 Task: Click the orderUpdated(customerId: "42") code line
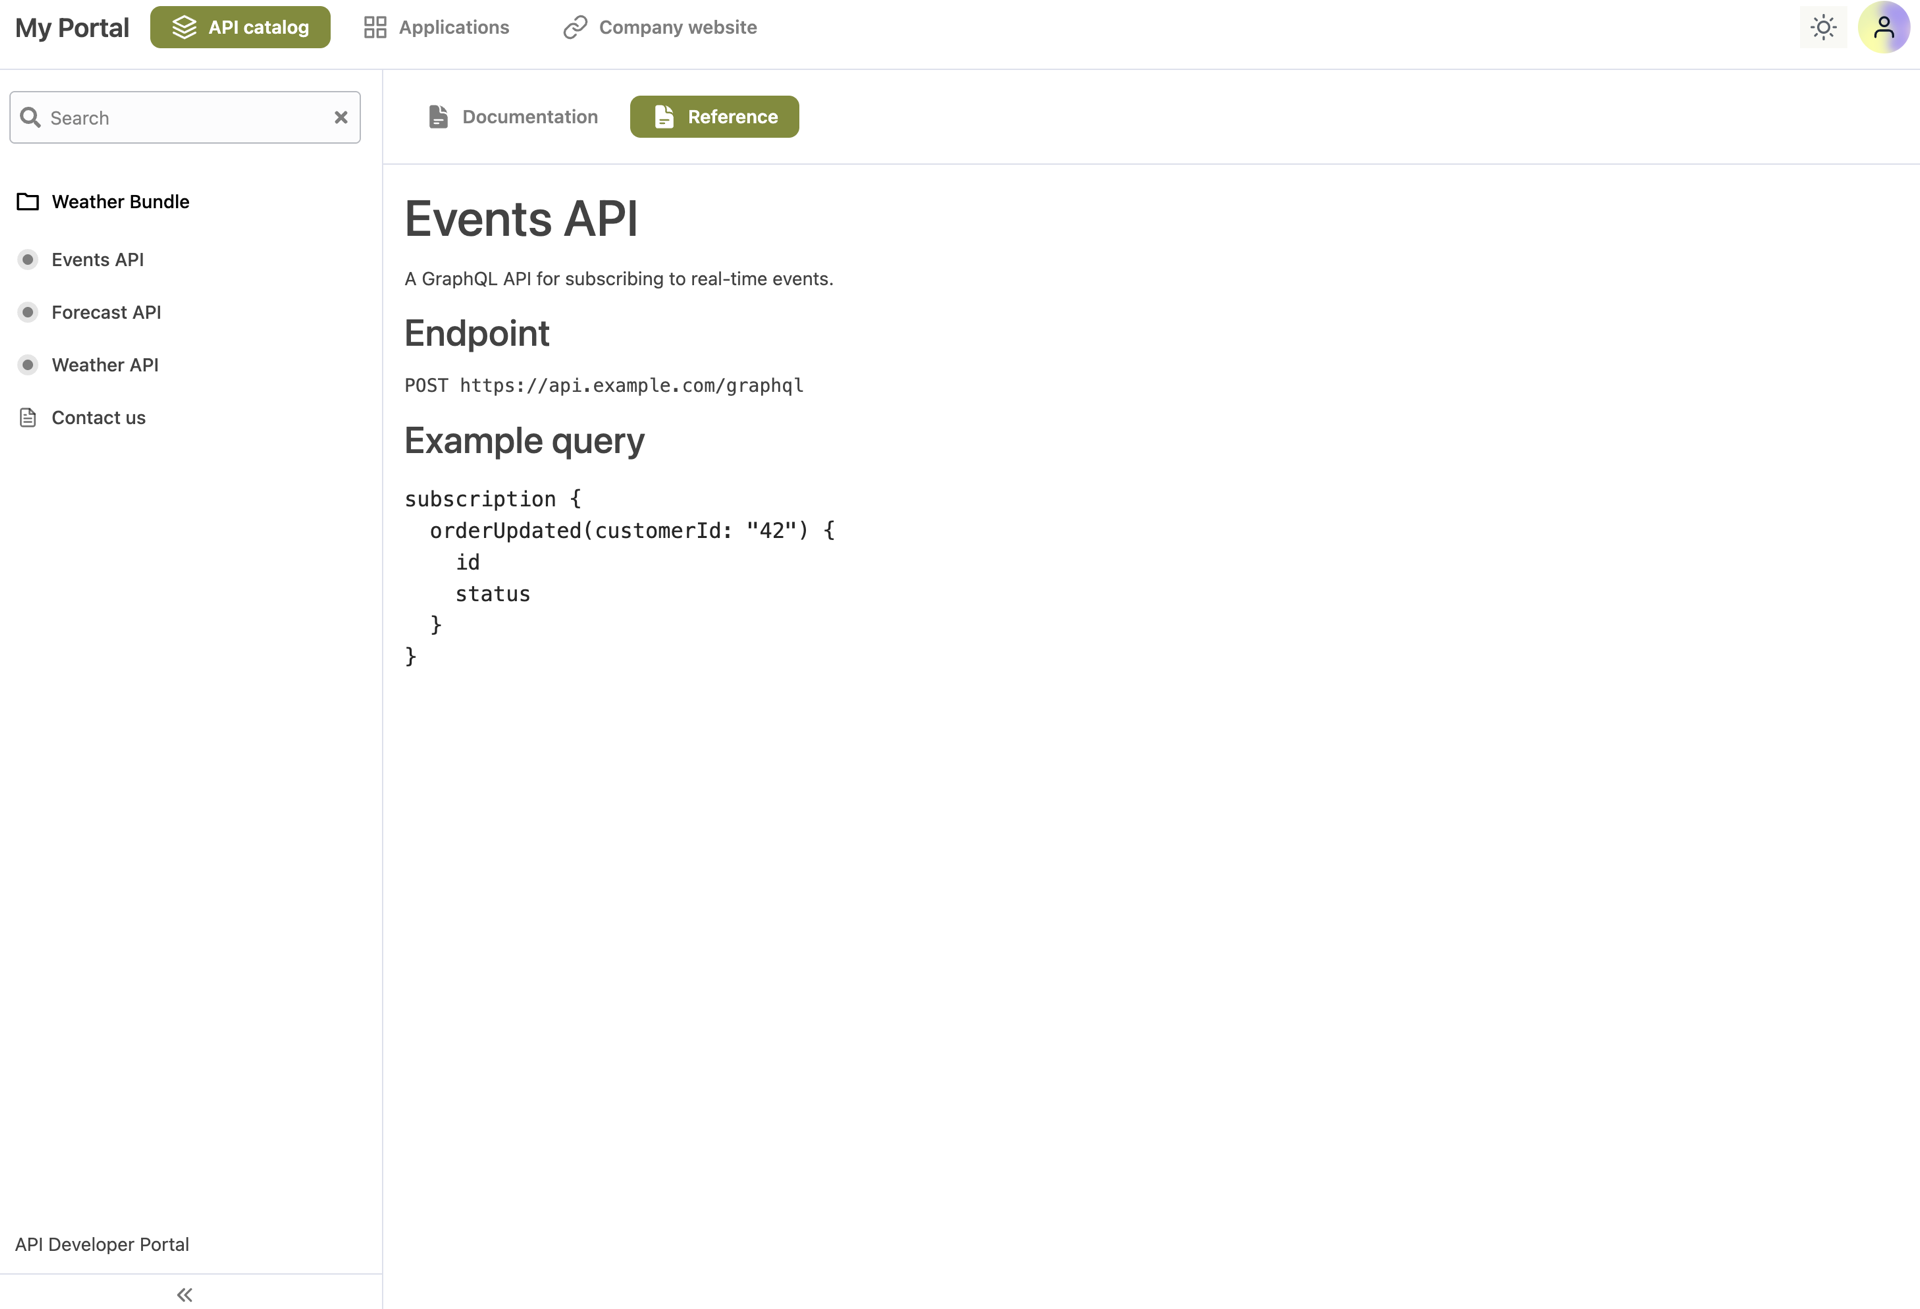[x=632, y=531]
